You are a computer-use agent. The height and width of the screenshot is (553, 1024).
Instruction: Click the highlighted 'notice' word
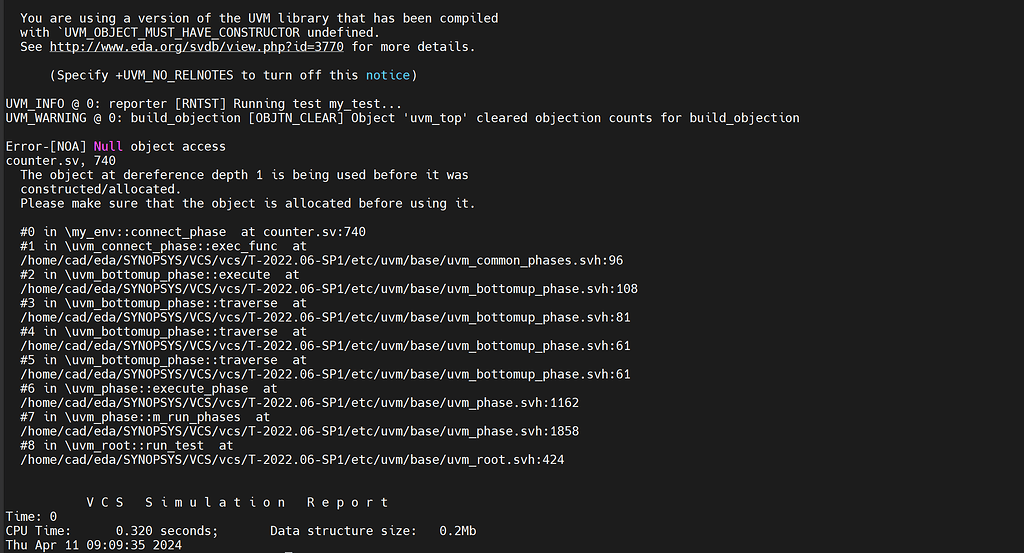coord(388,75)
